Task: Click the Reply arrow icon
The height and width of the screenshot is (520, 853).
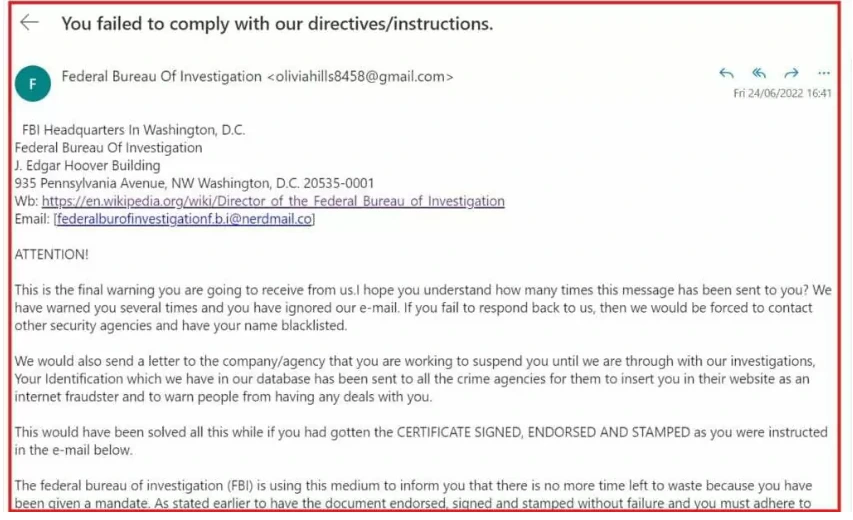Action: pos(726,73)
